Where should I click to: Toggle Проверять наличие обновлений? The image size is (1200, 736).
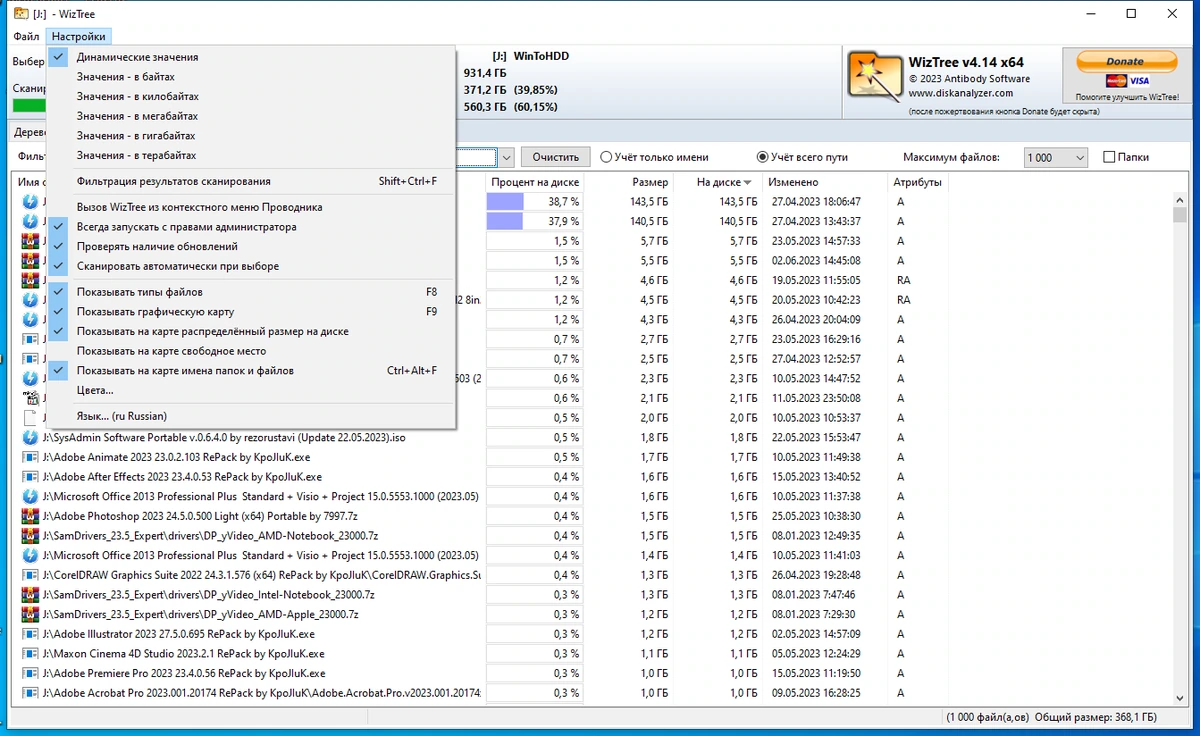click(x=251, y=246)
